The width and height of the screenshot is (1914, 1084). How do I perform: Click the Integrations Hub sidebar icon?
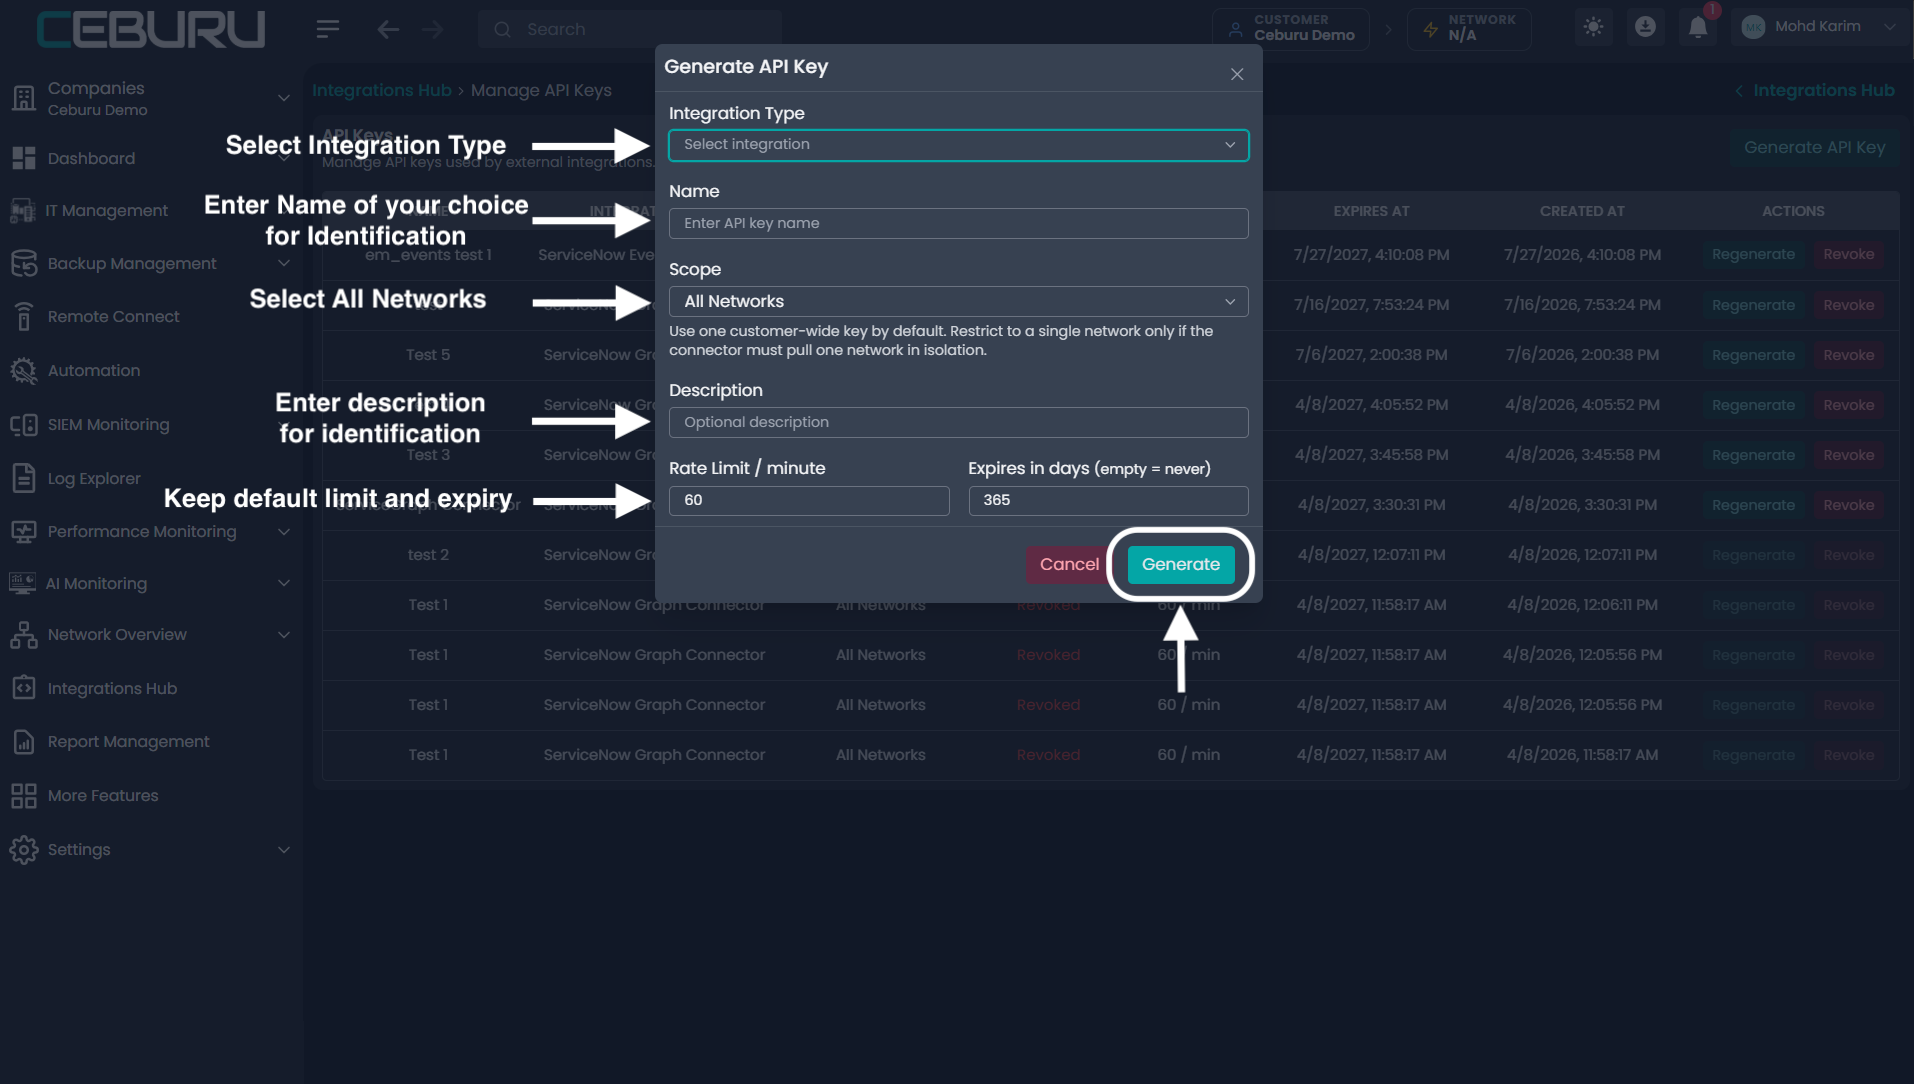click(x=24, y=688)
